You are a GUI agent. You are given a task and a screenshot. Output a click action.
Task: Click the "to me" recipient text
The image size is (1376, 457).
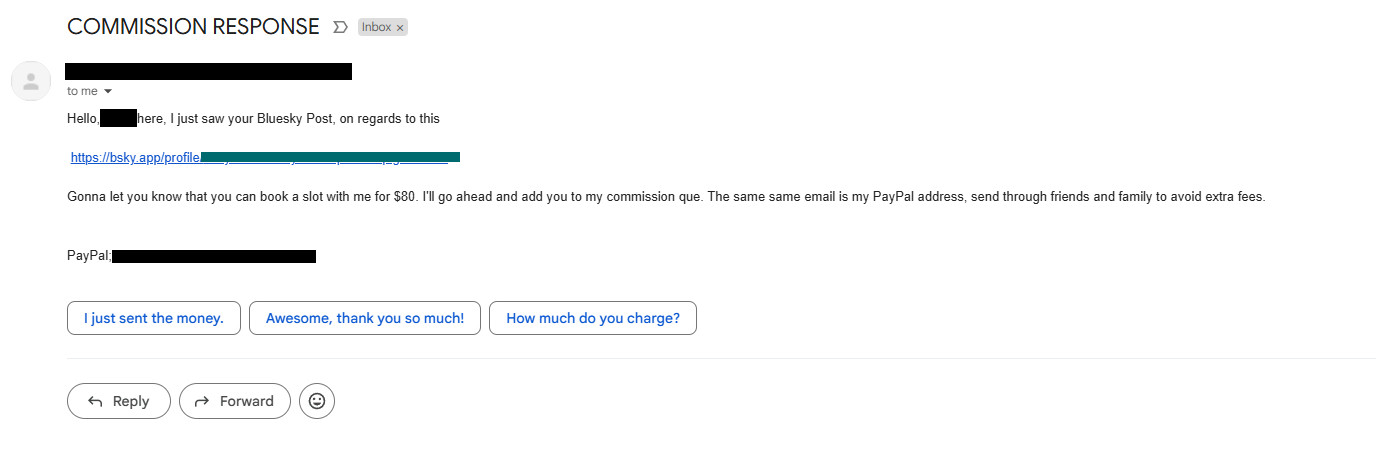click(83, 92)
